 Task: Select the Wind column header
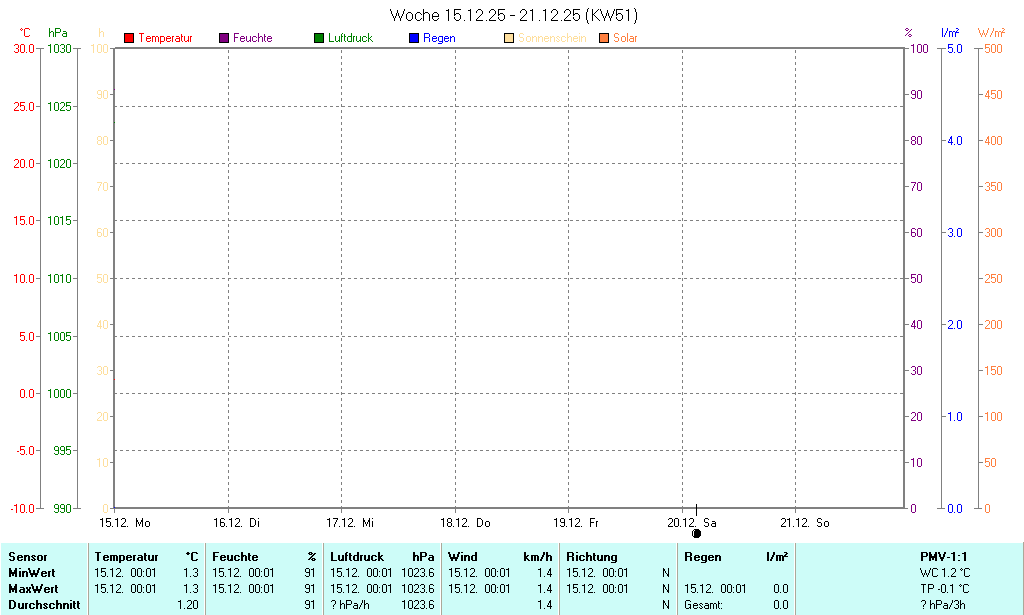(x=462, y=557)
